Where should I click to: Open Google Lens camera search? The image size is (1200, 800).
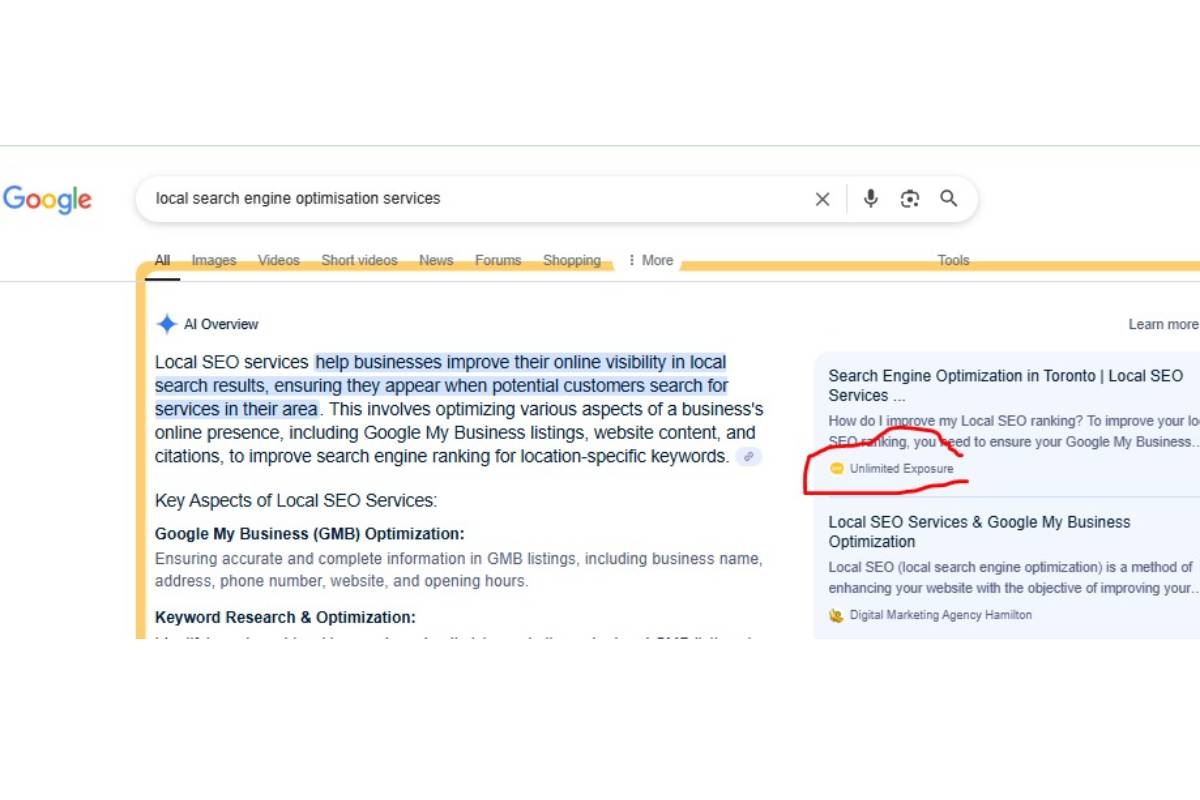point(909,198)
